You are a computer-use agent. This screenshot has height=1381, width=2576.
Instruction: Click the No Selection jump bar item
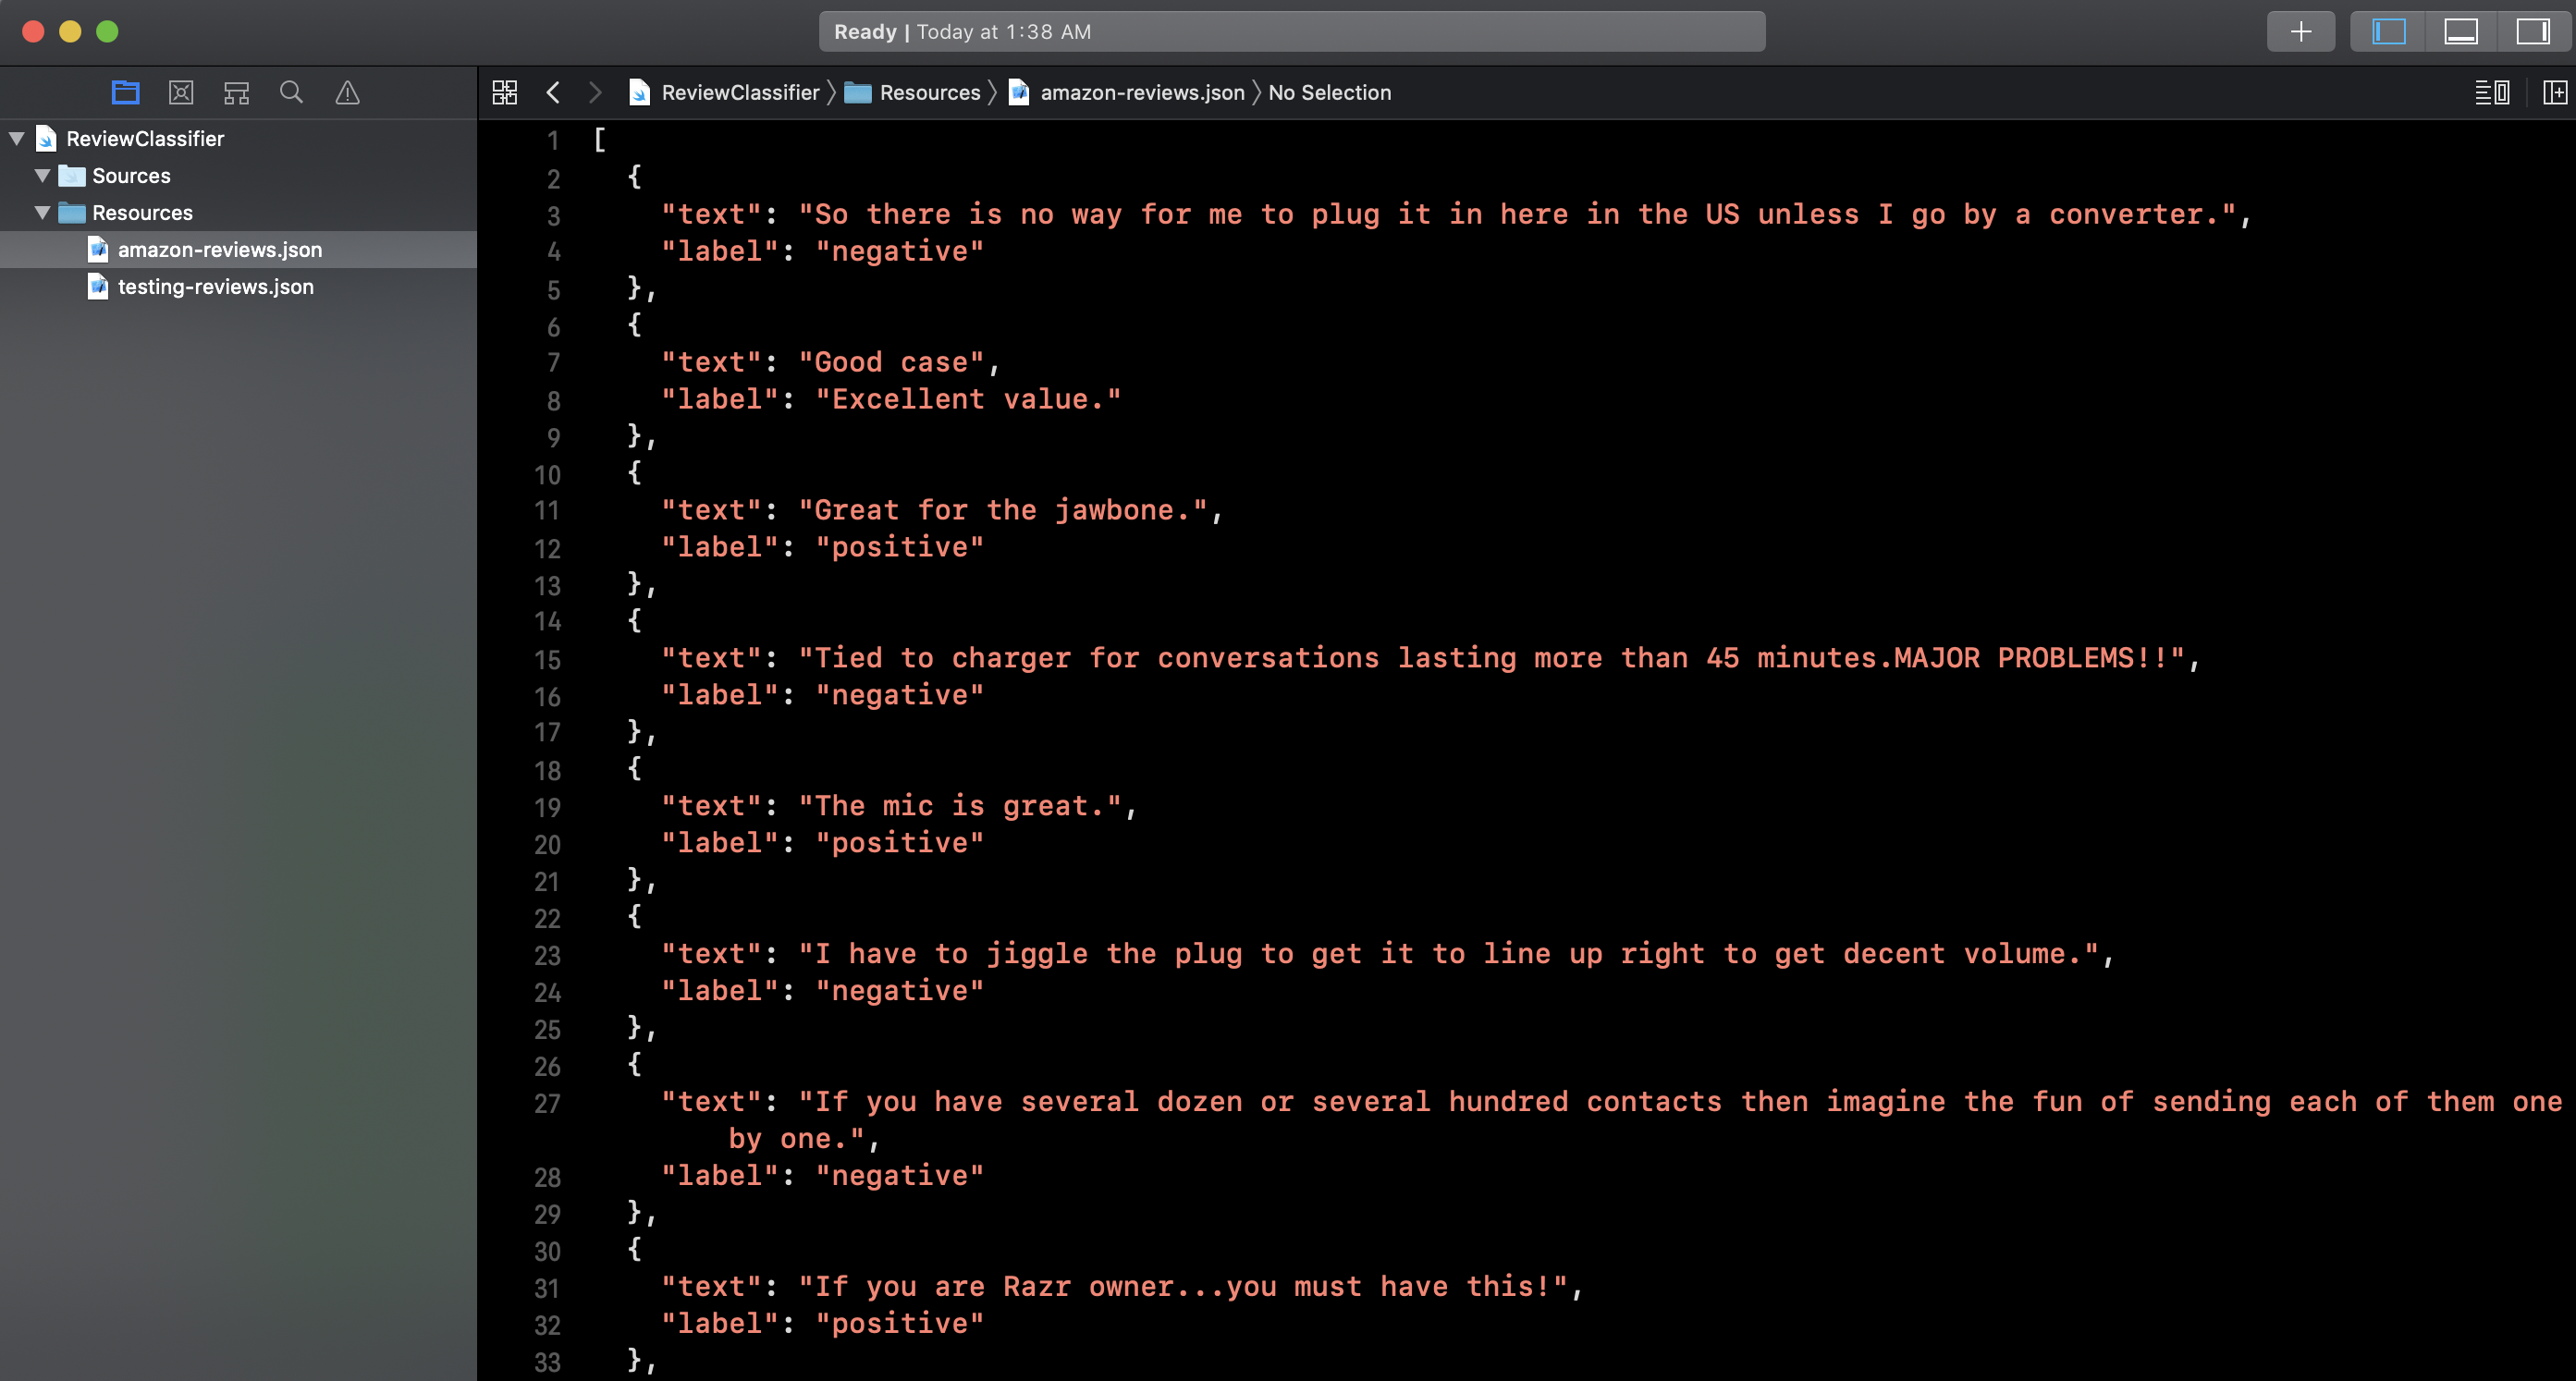tap(1329, 92)
